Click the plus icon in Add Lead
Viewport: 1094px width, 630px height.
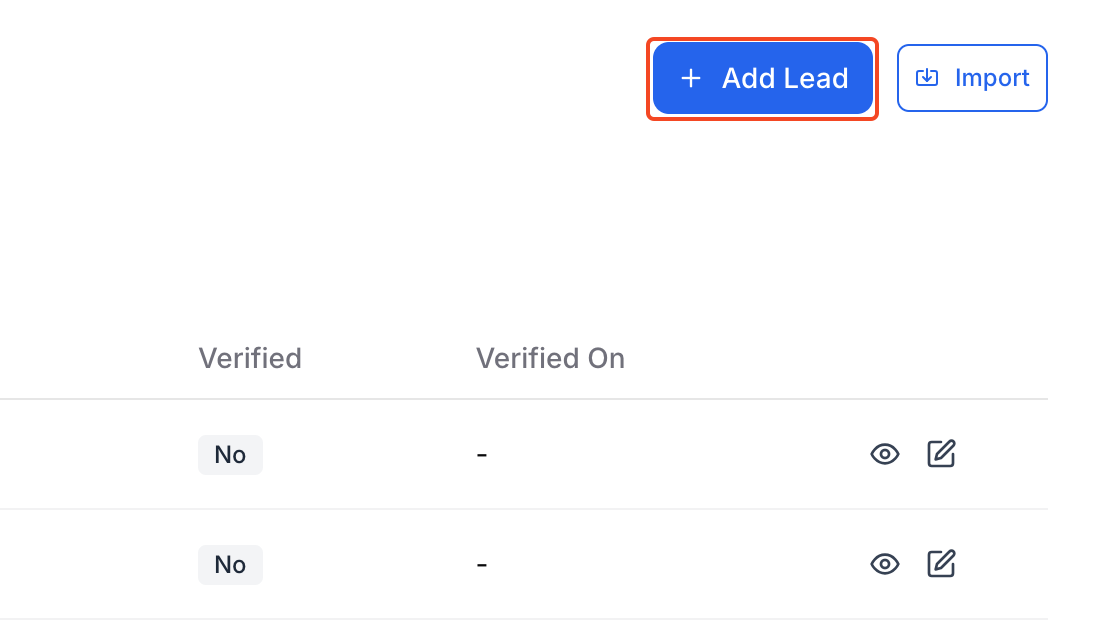click(x=690, y=78)
